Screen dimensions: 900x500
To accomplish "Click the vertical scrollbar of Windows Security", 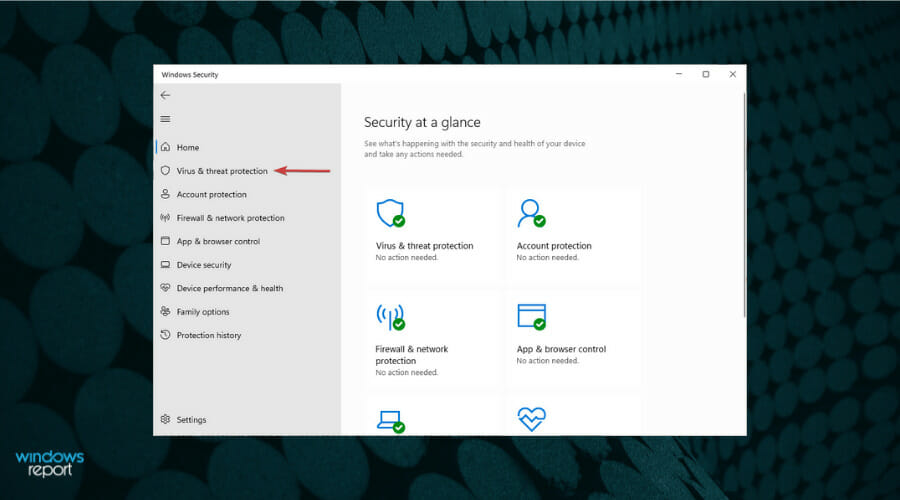I will pos(744,206).
